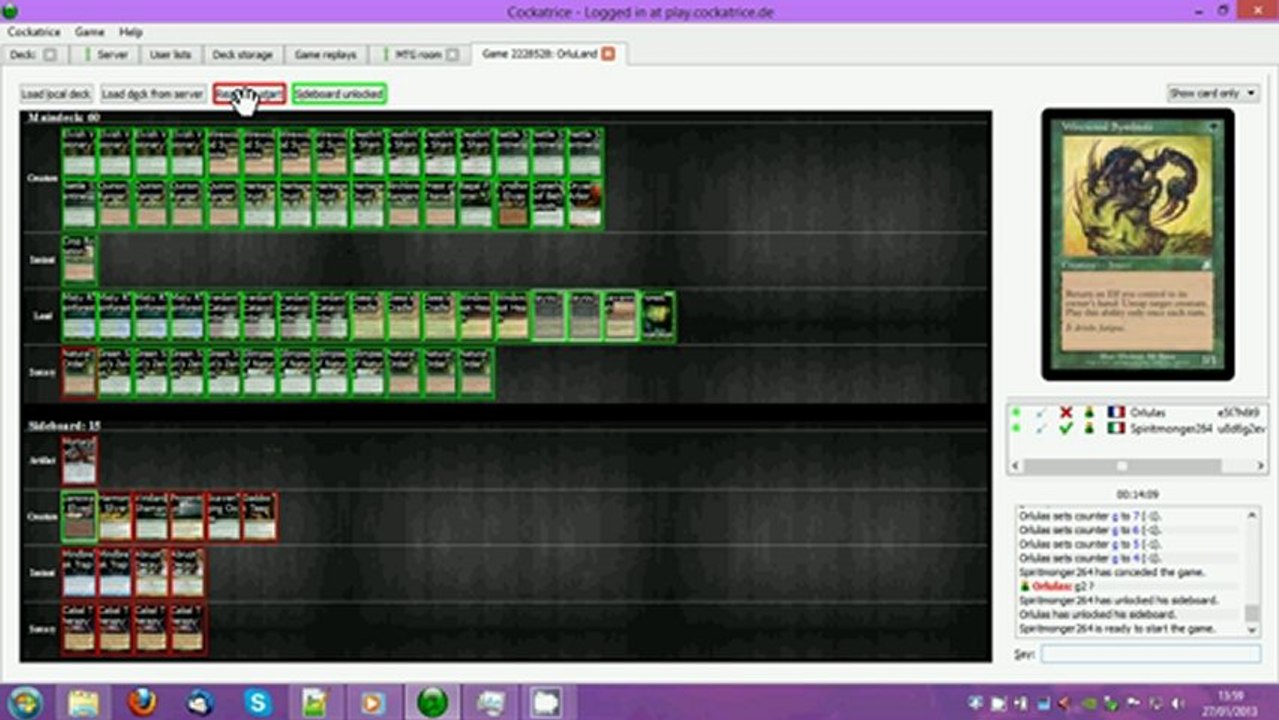
Task: Click the chat log scroll-down arrow
Action: 1253,630
